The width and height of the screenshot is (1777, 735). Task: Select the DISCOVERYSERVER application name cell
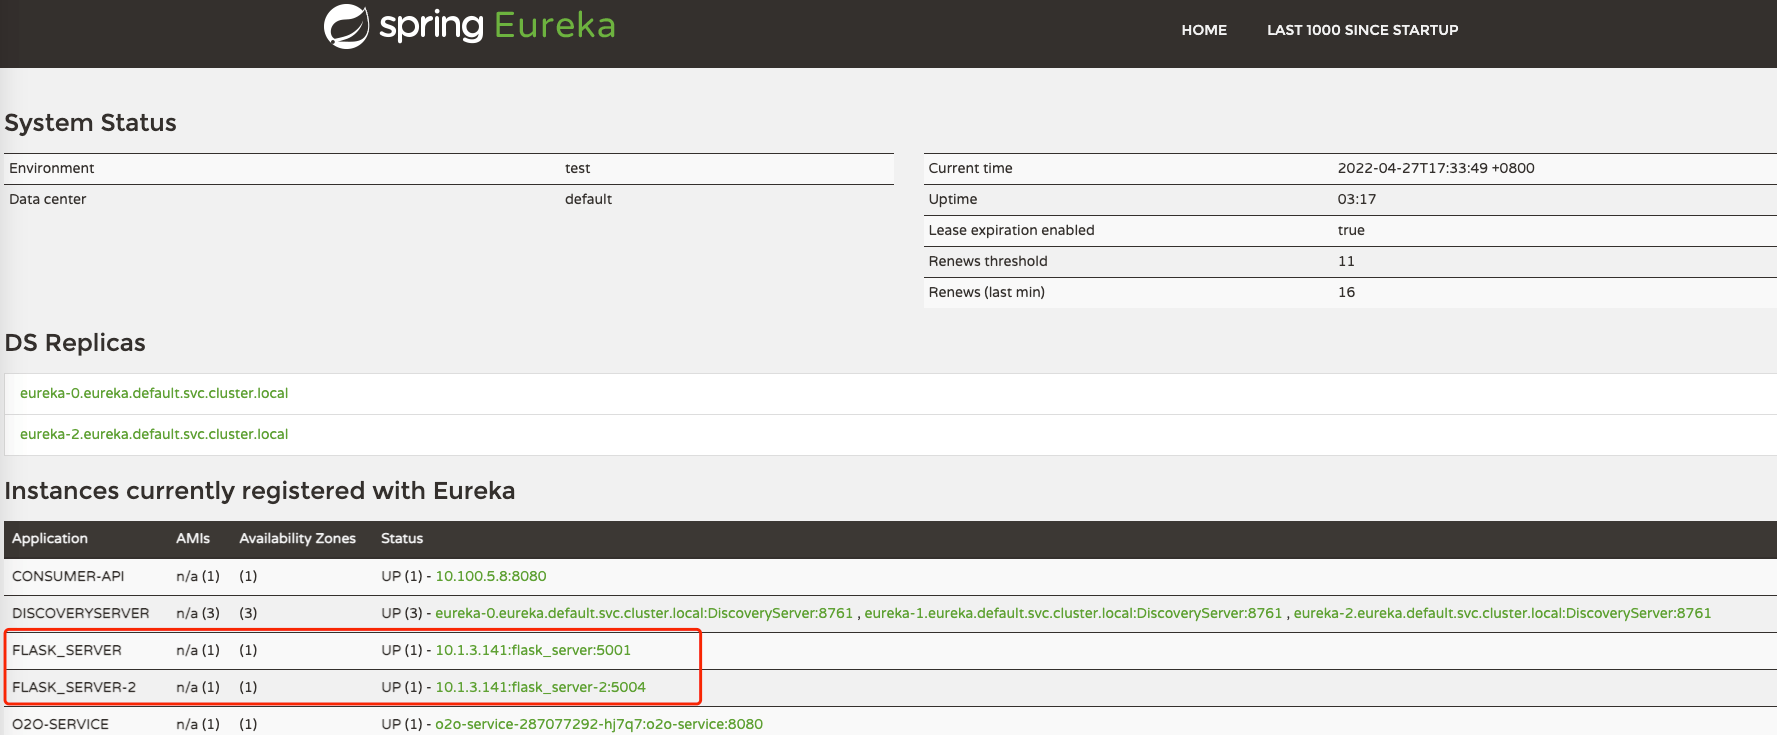click(80, 613)
